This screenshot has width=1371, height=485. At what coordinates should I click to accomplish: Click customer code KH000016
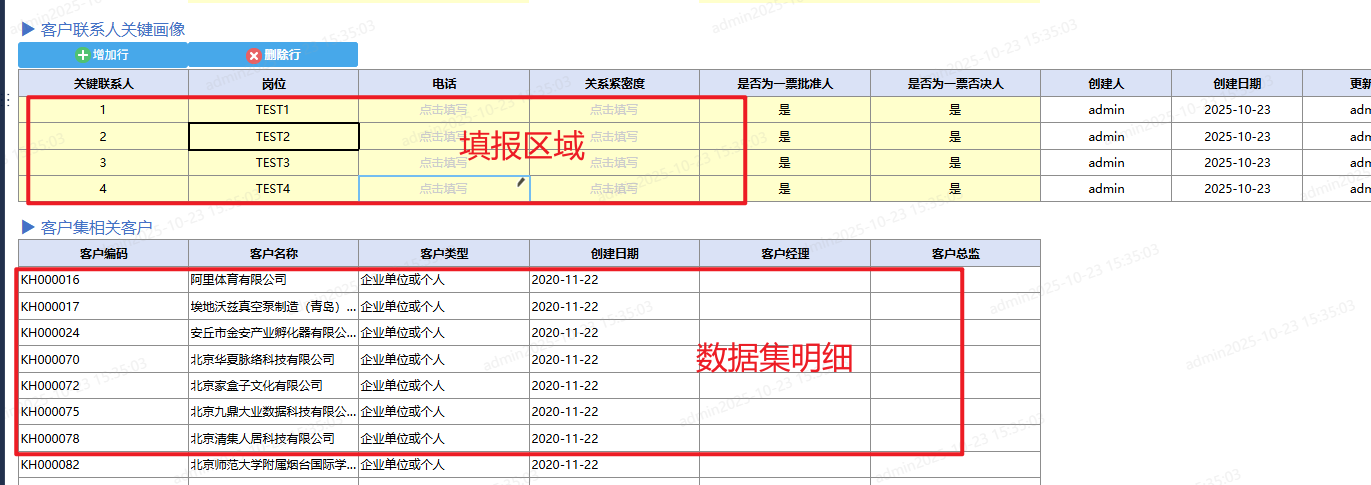click(x=50, y=280)
